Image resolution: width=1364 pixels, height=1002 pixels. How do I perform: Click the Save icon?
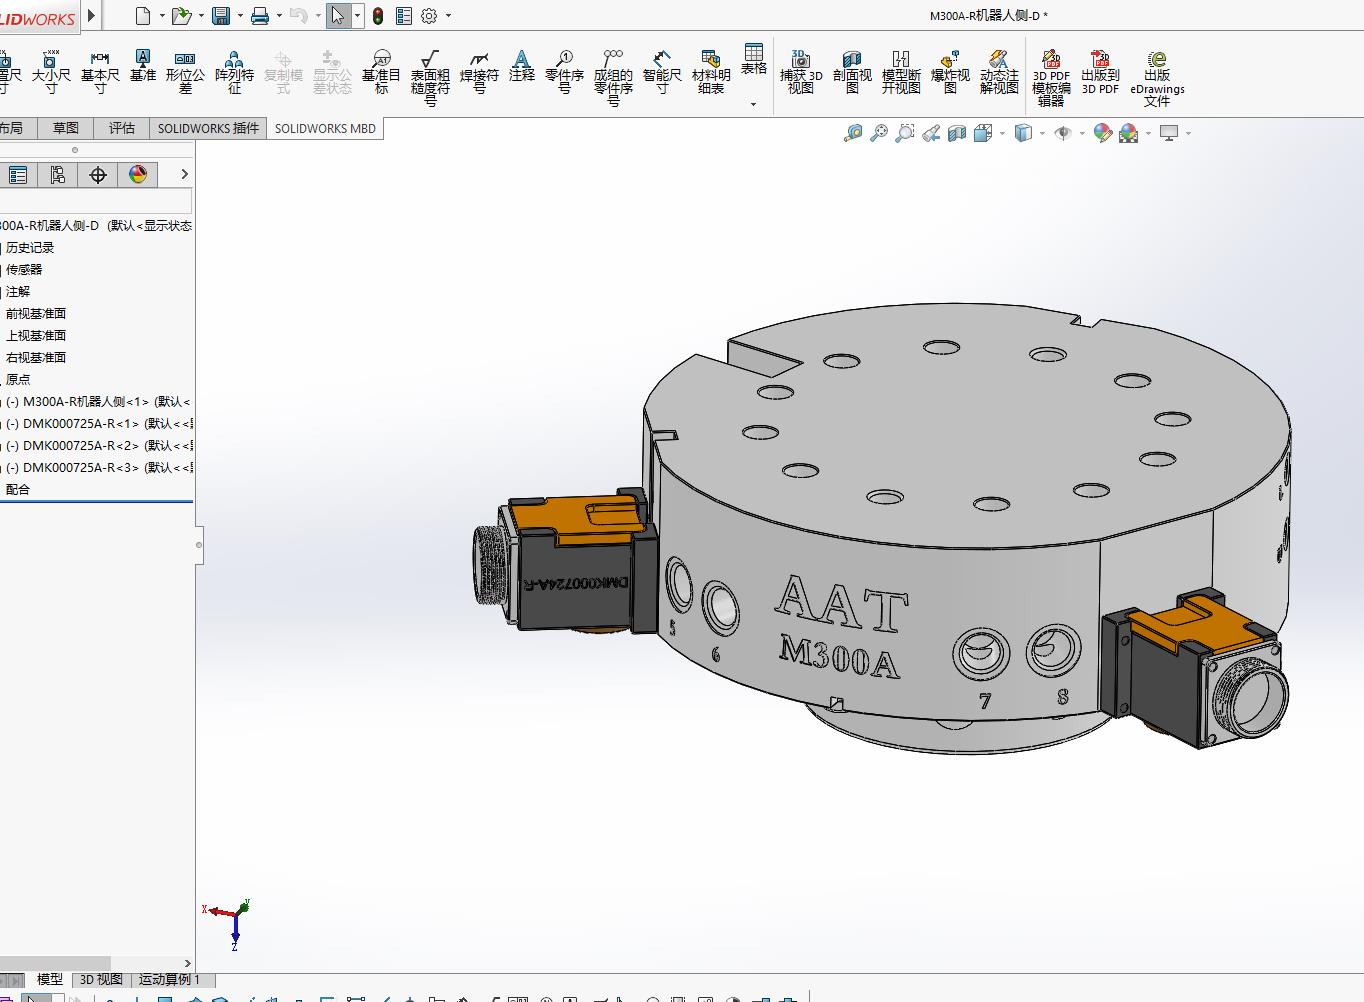click(x=221, y=15)
